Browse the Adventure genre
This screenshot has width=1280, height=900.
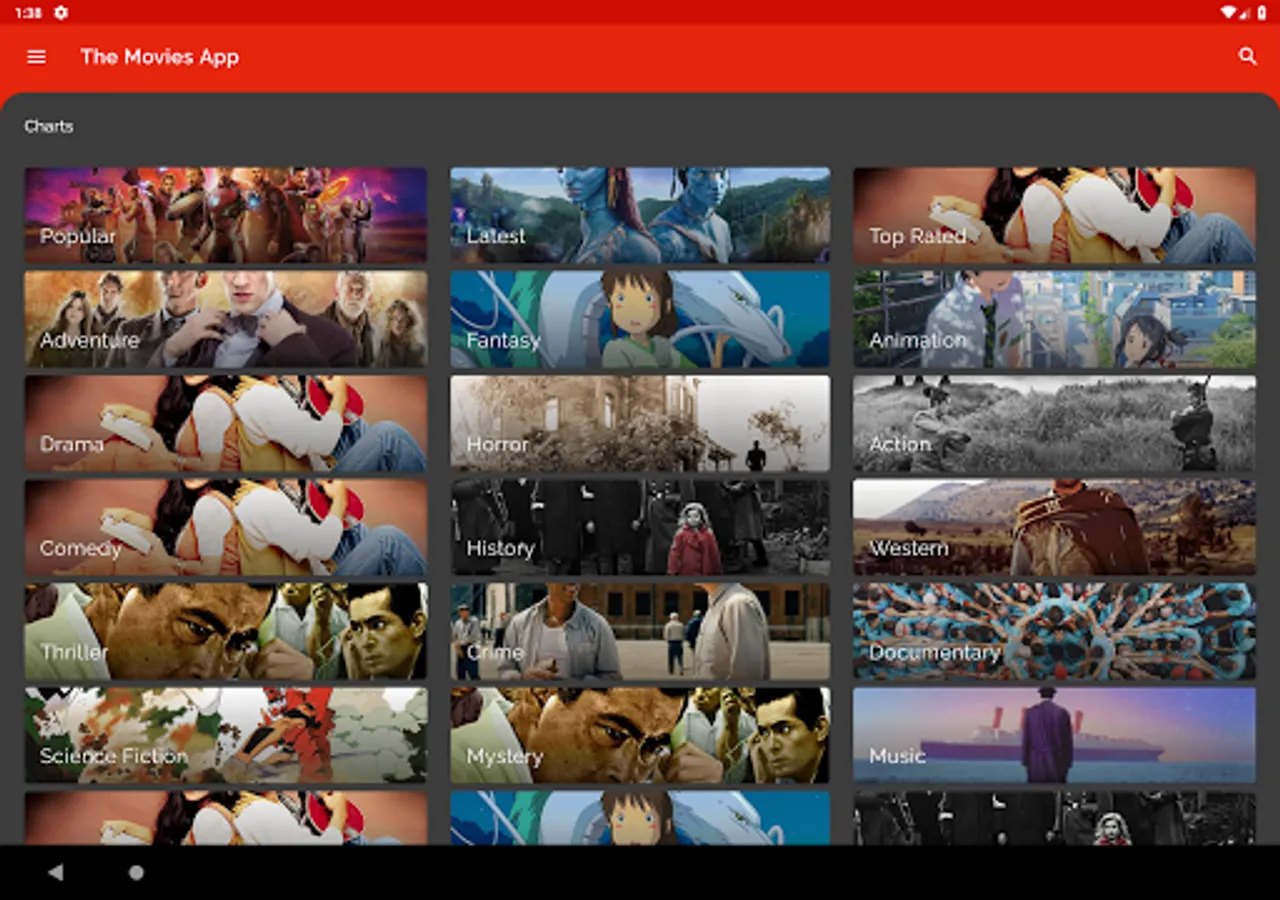point(226,318)
